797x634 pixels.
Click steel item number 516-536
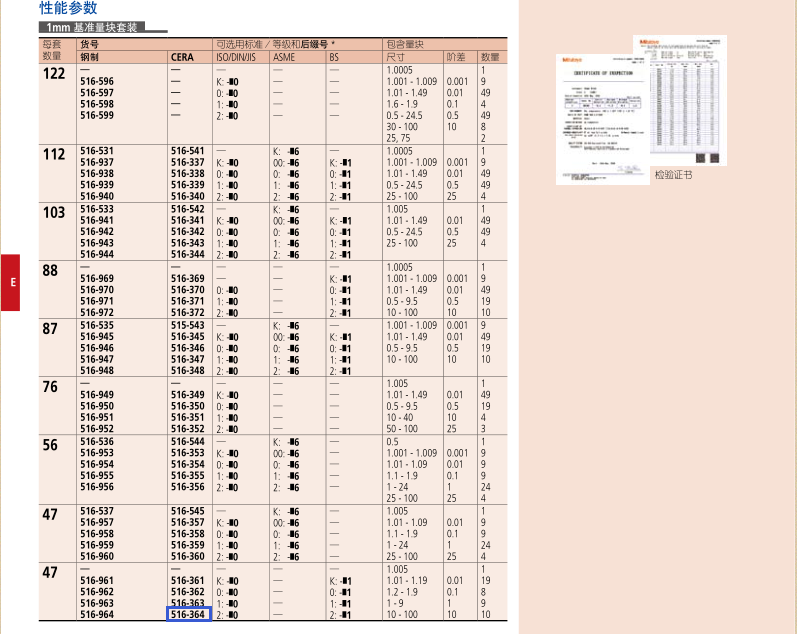(97, 442)
